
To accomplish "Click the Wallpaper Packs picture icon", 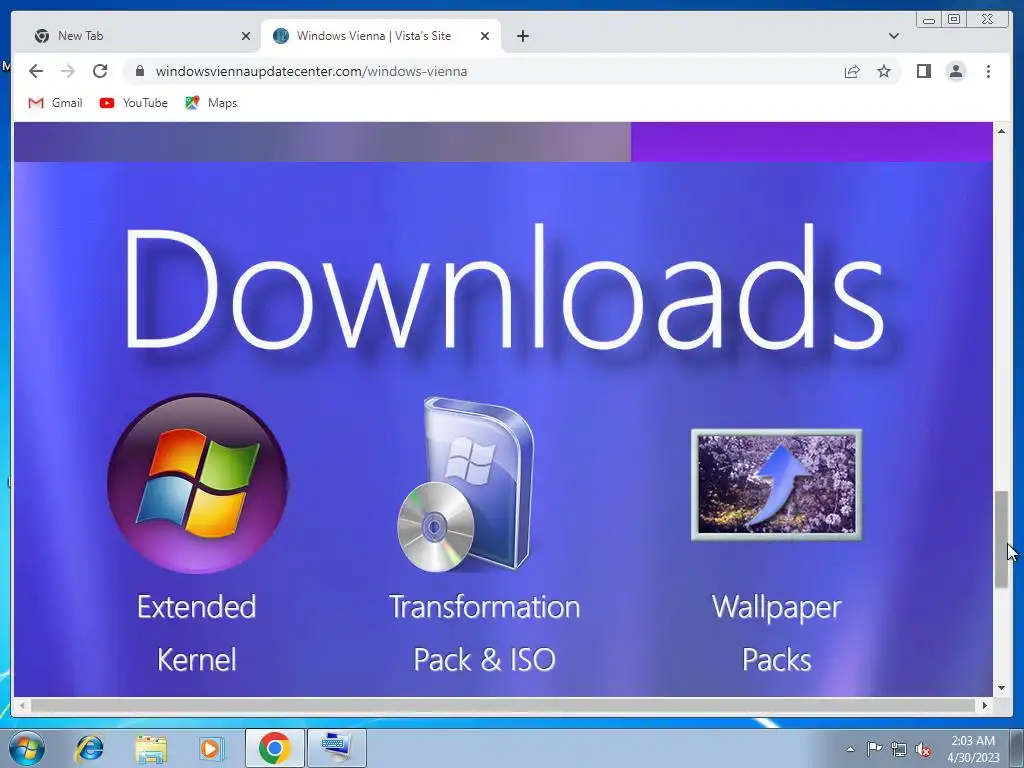I will (x=776, y=484).
